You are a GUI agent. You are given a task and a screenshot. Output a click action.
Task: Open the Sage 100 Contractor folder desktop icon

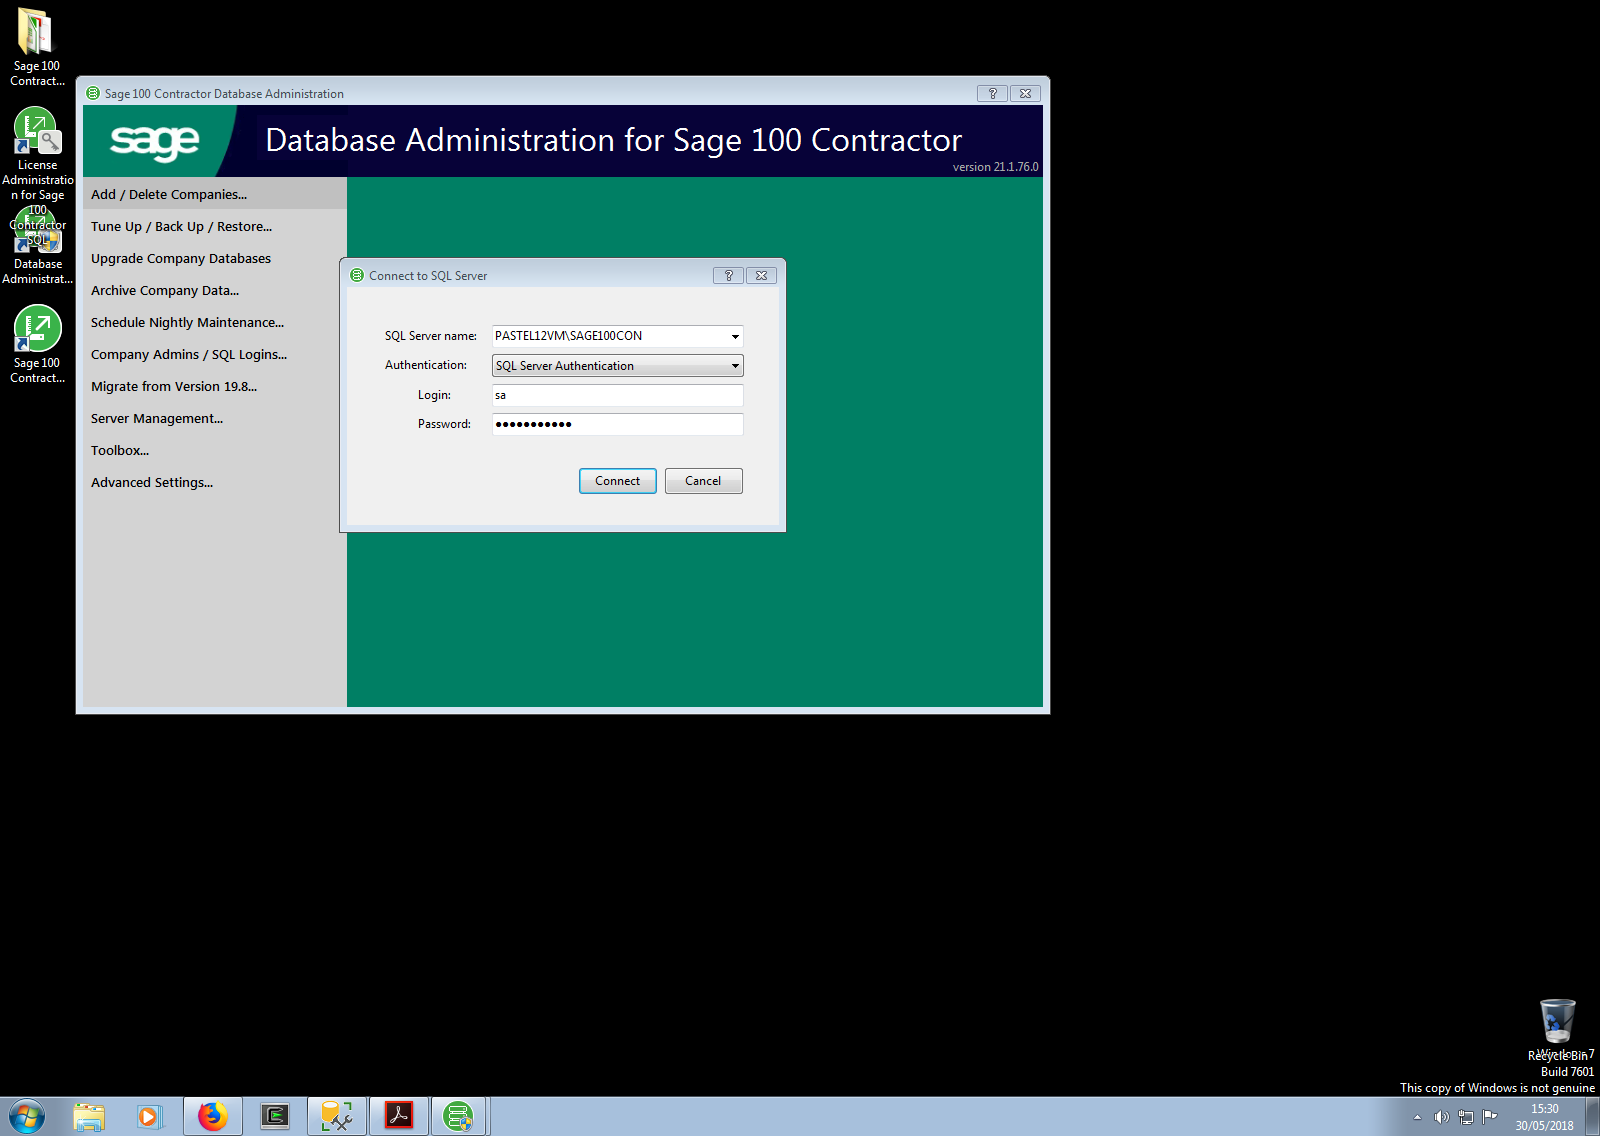point(37,46)
